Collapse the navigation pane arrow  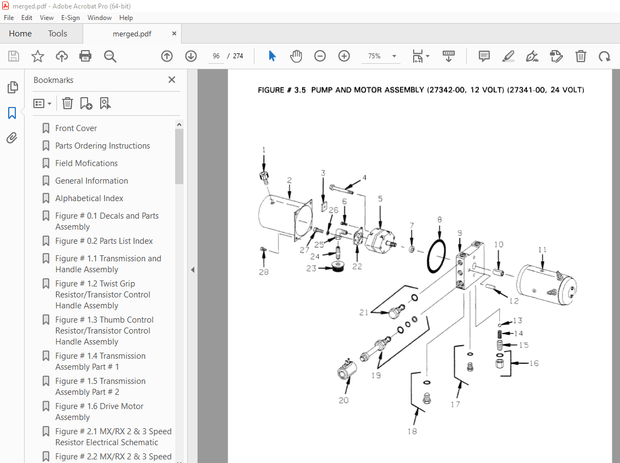pos(193,270)
